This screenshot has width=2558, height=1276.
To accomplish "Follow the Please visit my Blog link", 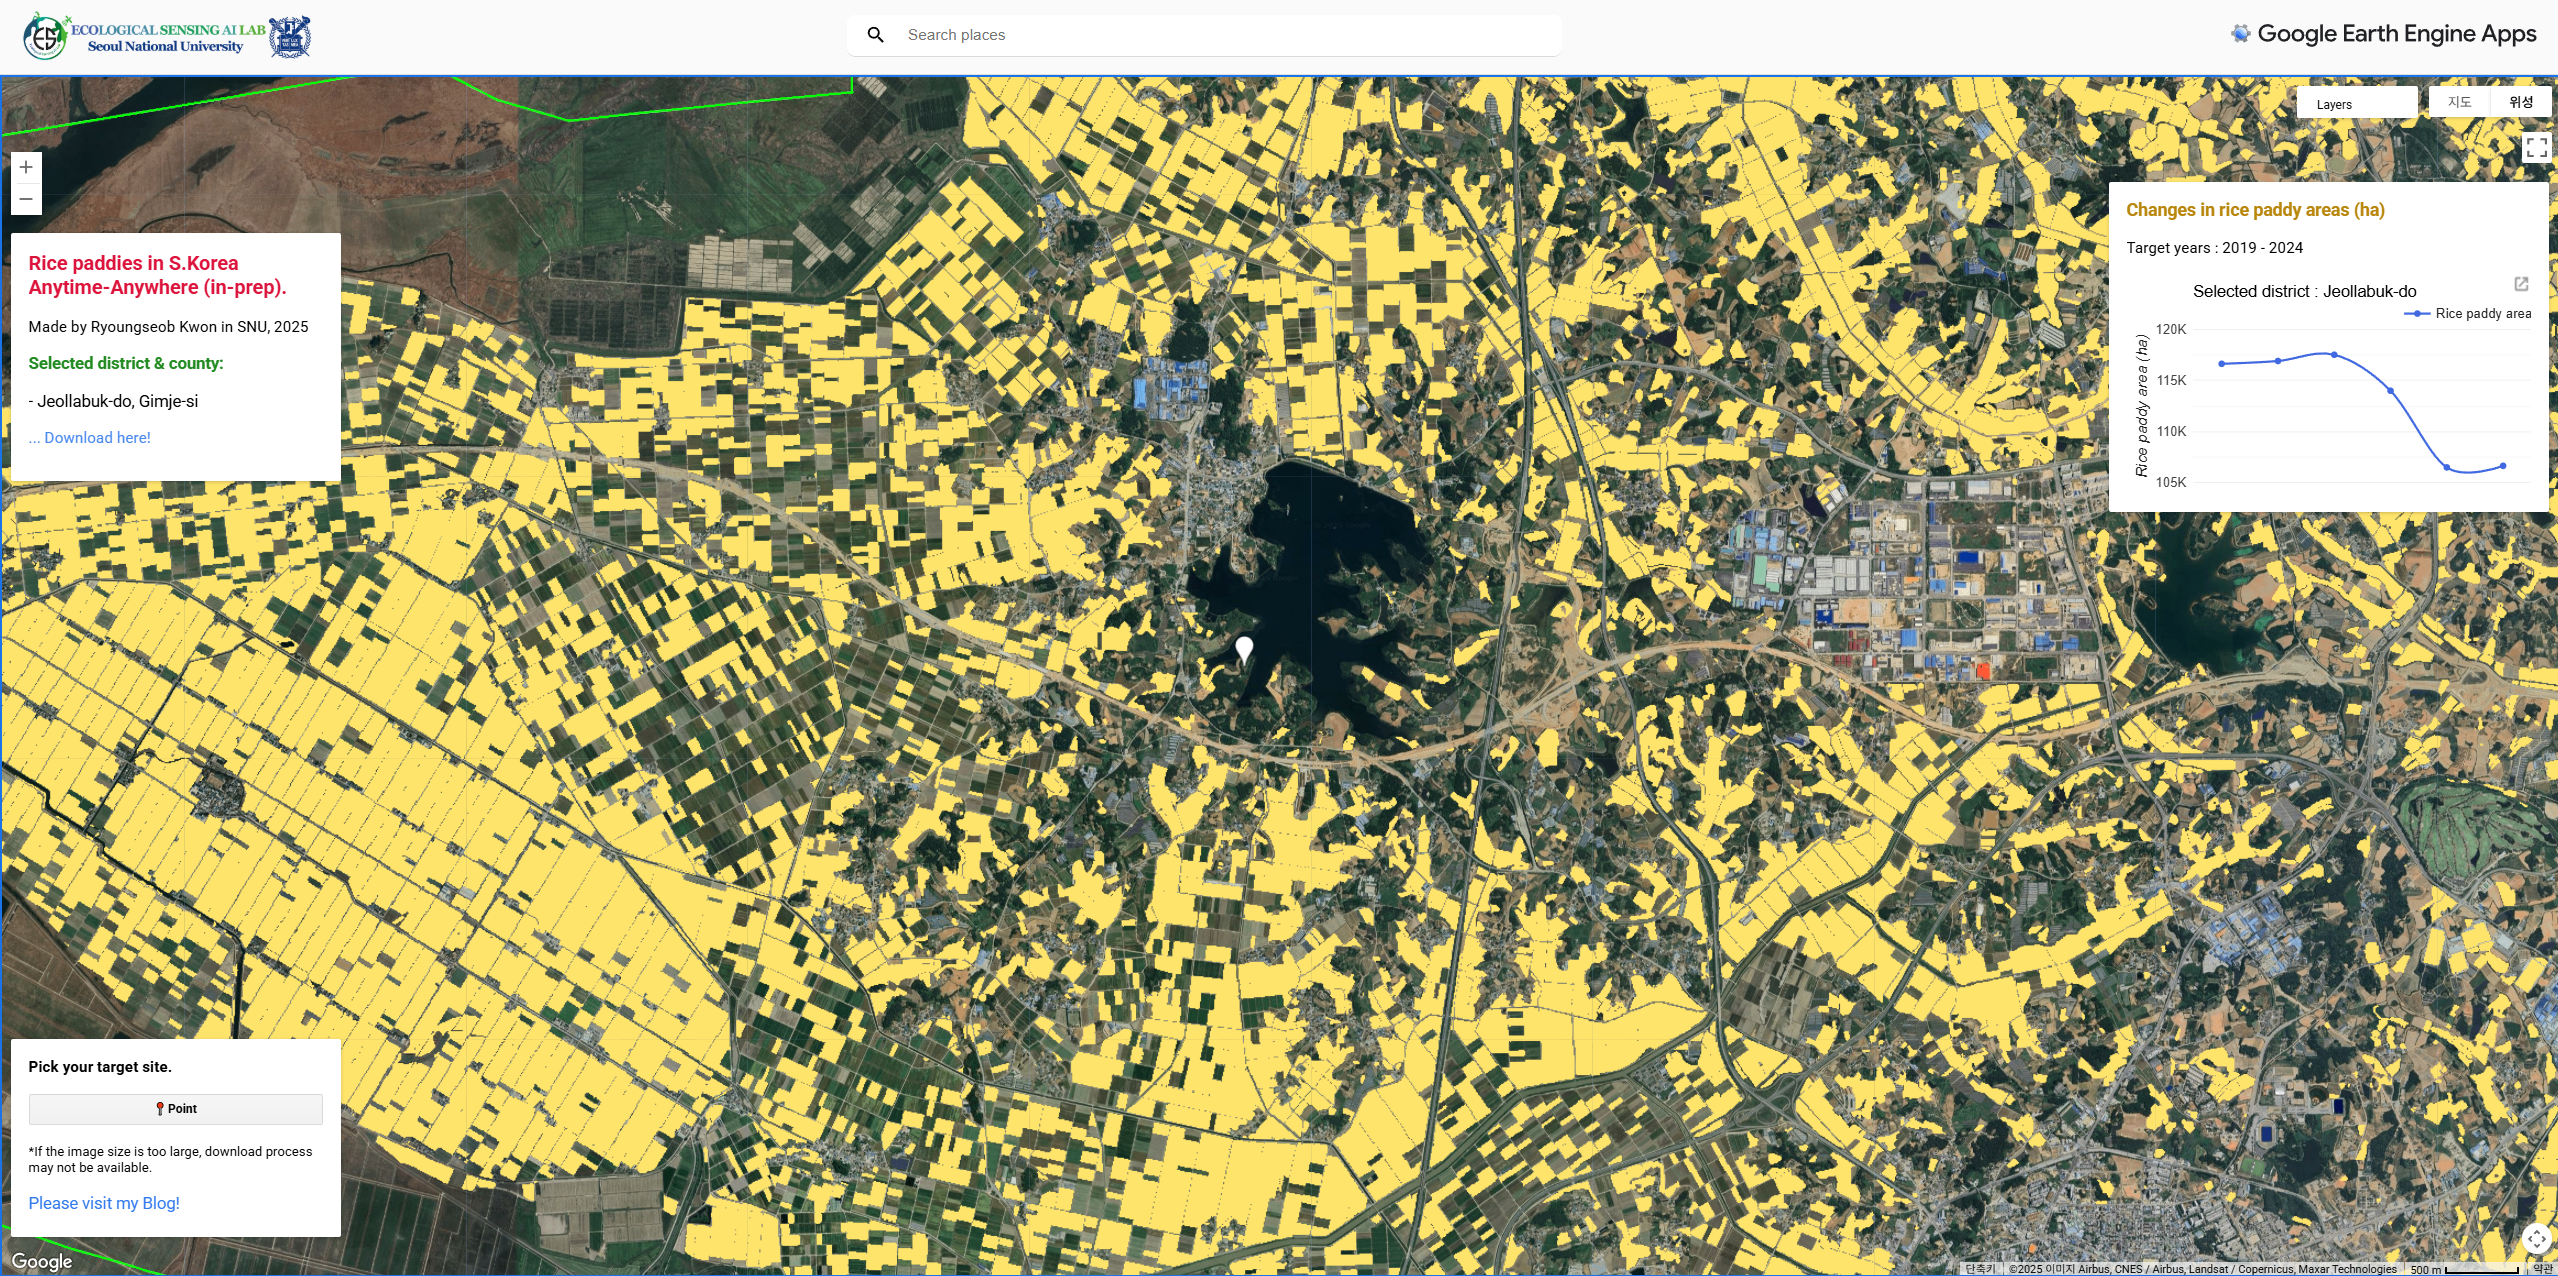I will pos(104,1203).
